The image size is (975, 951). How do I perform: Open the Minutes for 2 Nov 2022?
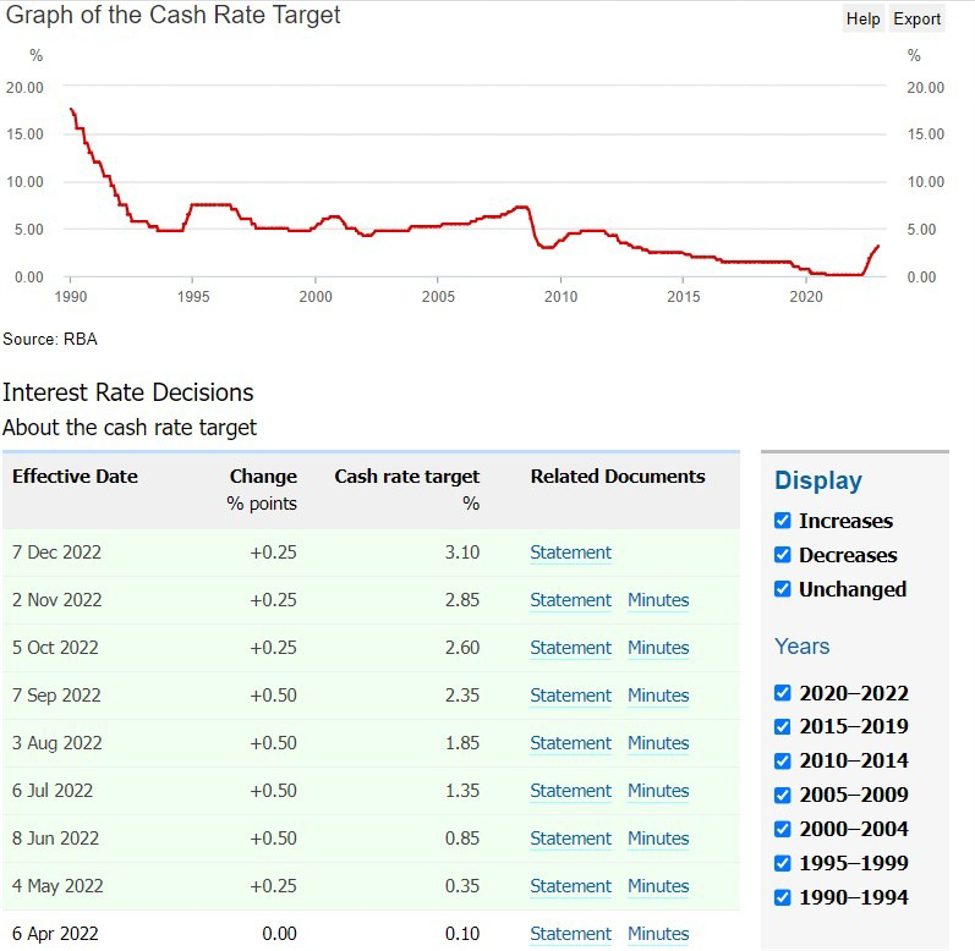(658, 600)
